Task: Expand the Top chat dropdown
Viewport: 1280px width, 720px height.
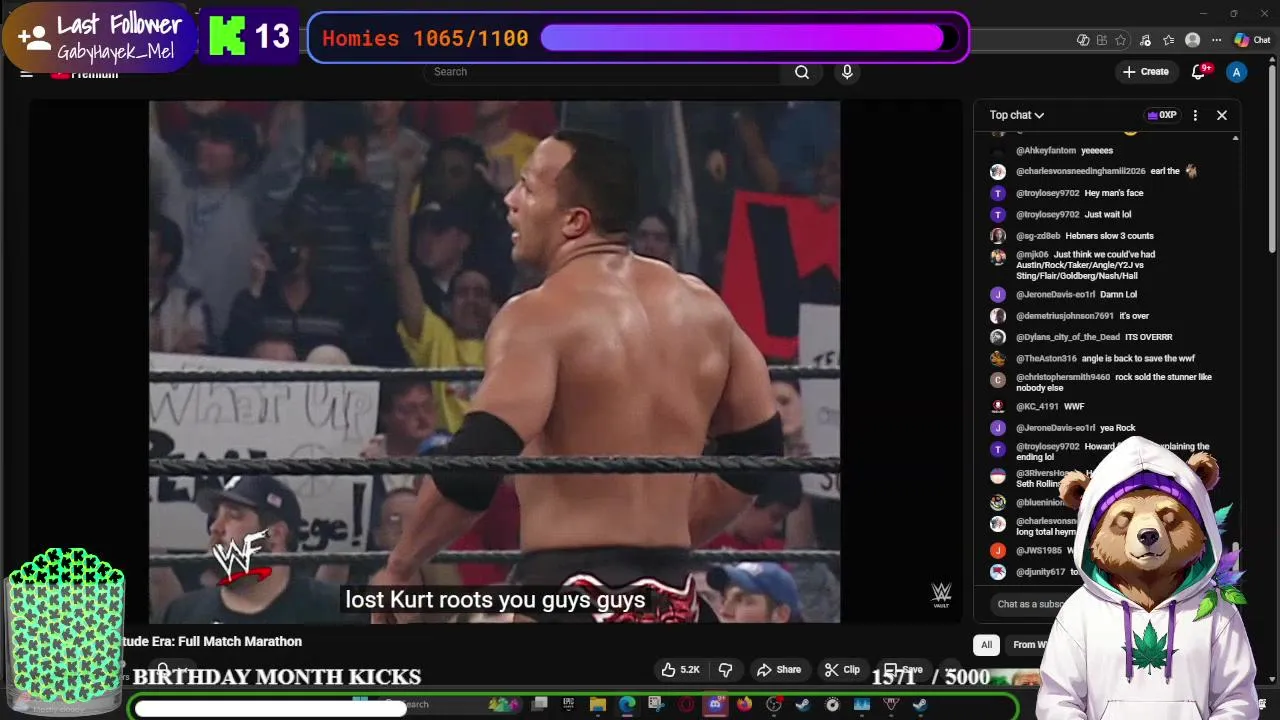Action: pyautogui.click(x=1017, y=115)
